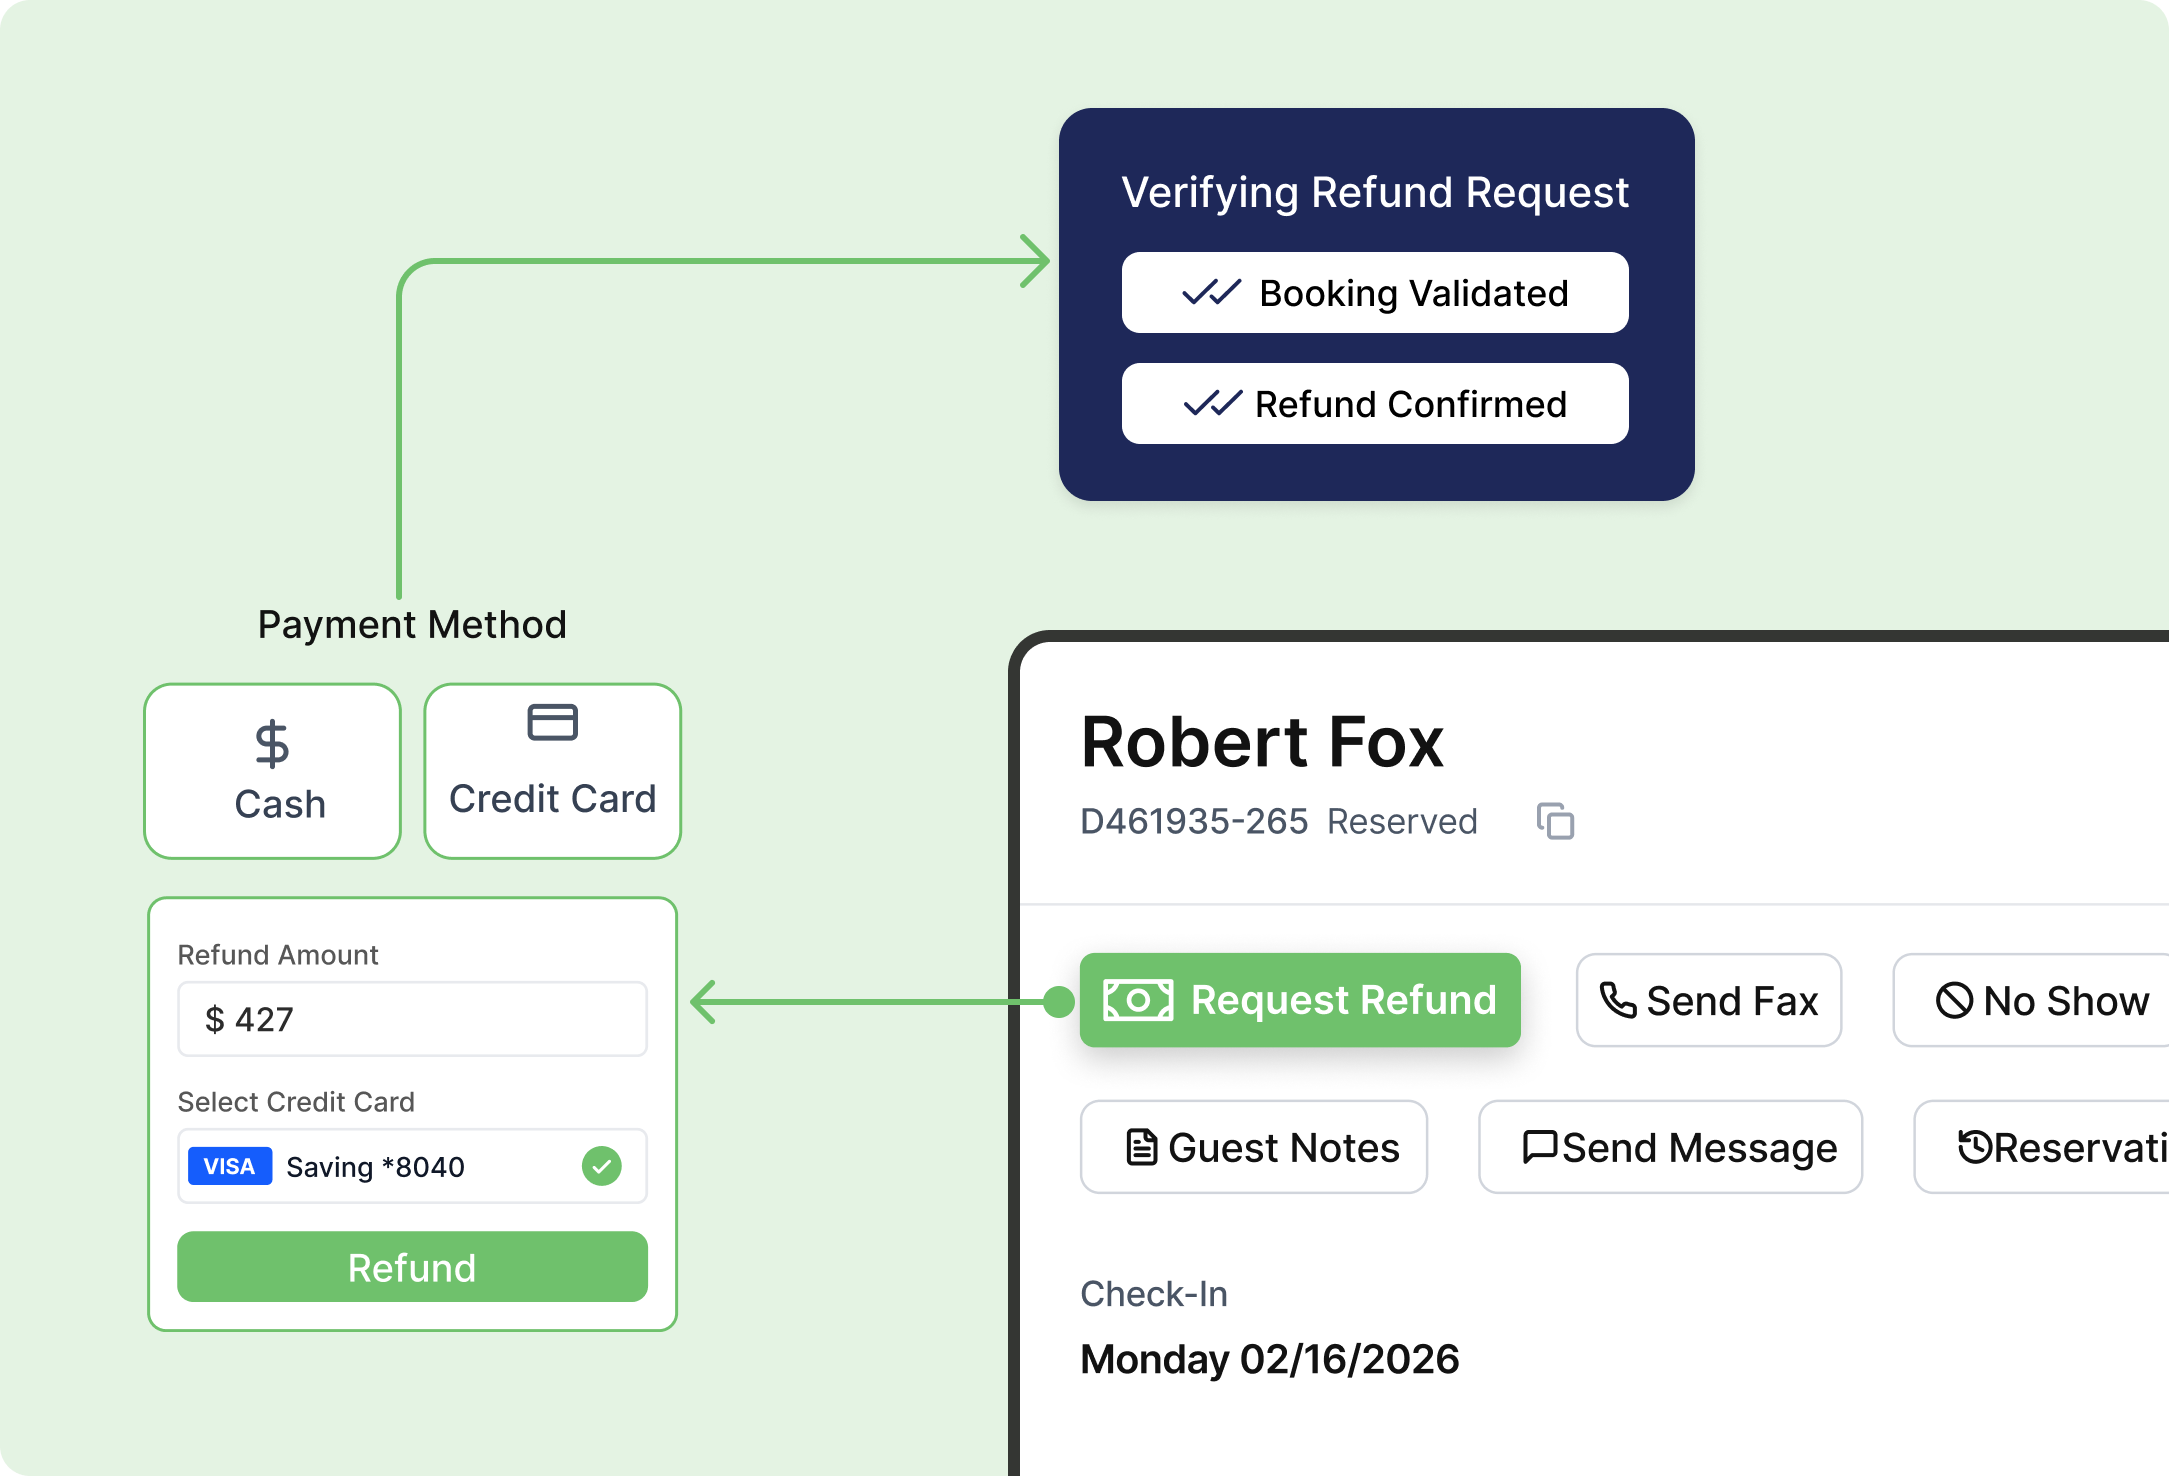Click the Refund Confirmed double-check mark
Screen dimensions: 2169x1476
[1212, 404]
